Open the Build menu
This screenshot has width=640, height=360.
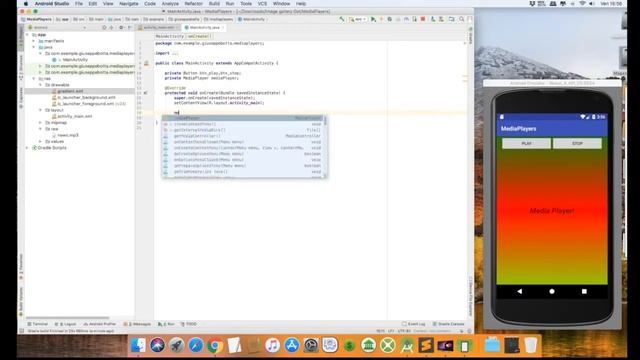(214, 4)
